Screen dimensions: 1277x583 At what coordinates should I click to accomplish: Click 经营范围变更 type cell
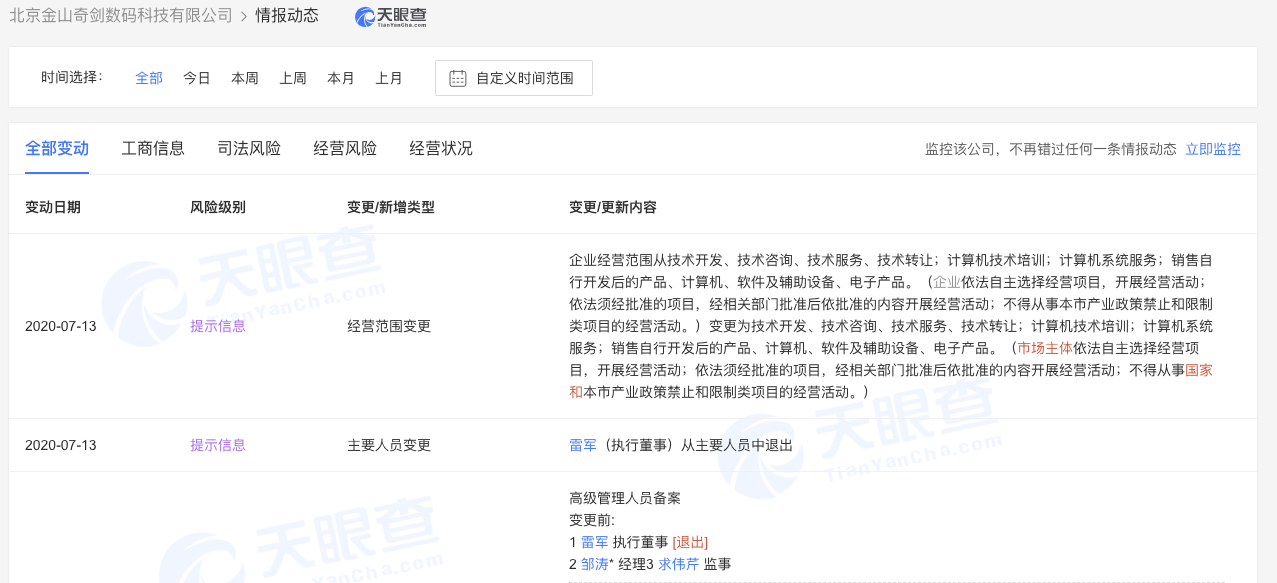[x=389, y=326]
